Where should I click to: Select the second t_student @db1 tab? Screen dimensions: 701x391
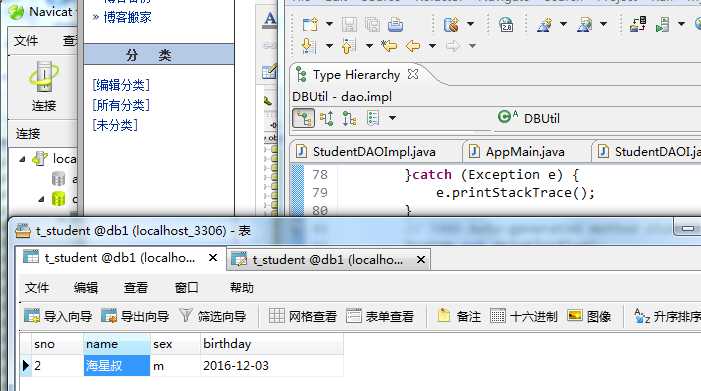point(327,260)
